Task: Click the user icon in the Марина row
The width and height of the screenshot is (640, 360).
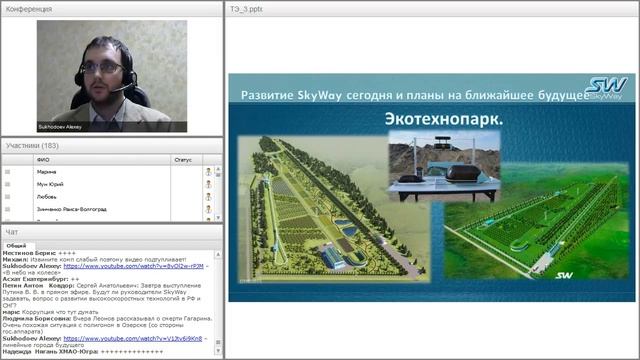Action: tap(208, 172)
